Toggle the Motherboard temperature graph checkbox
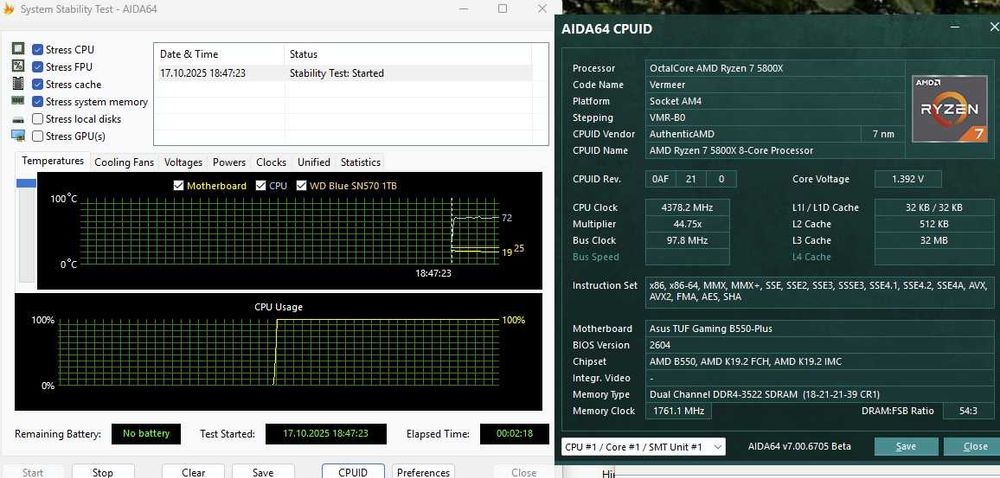This screenshot has height=478, width=1000. pos(179,185)
